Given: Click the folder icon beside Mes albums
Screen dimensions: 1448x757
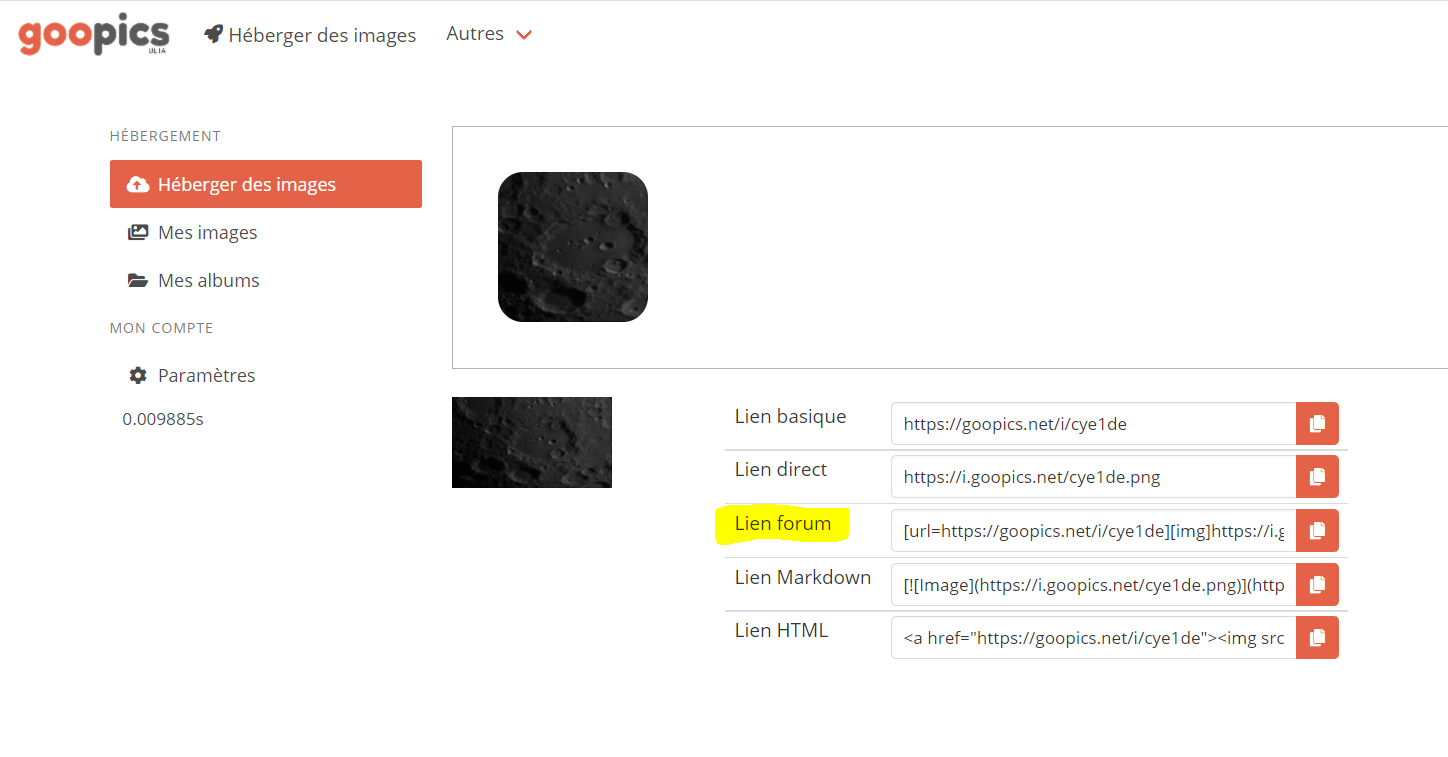Looking at the screenshot, I should pyautogui.click(x=138, y=281).
